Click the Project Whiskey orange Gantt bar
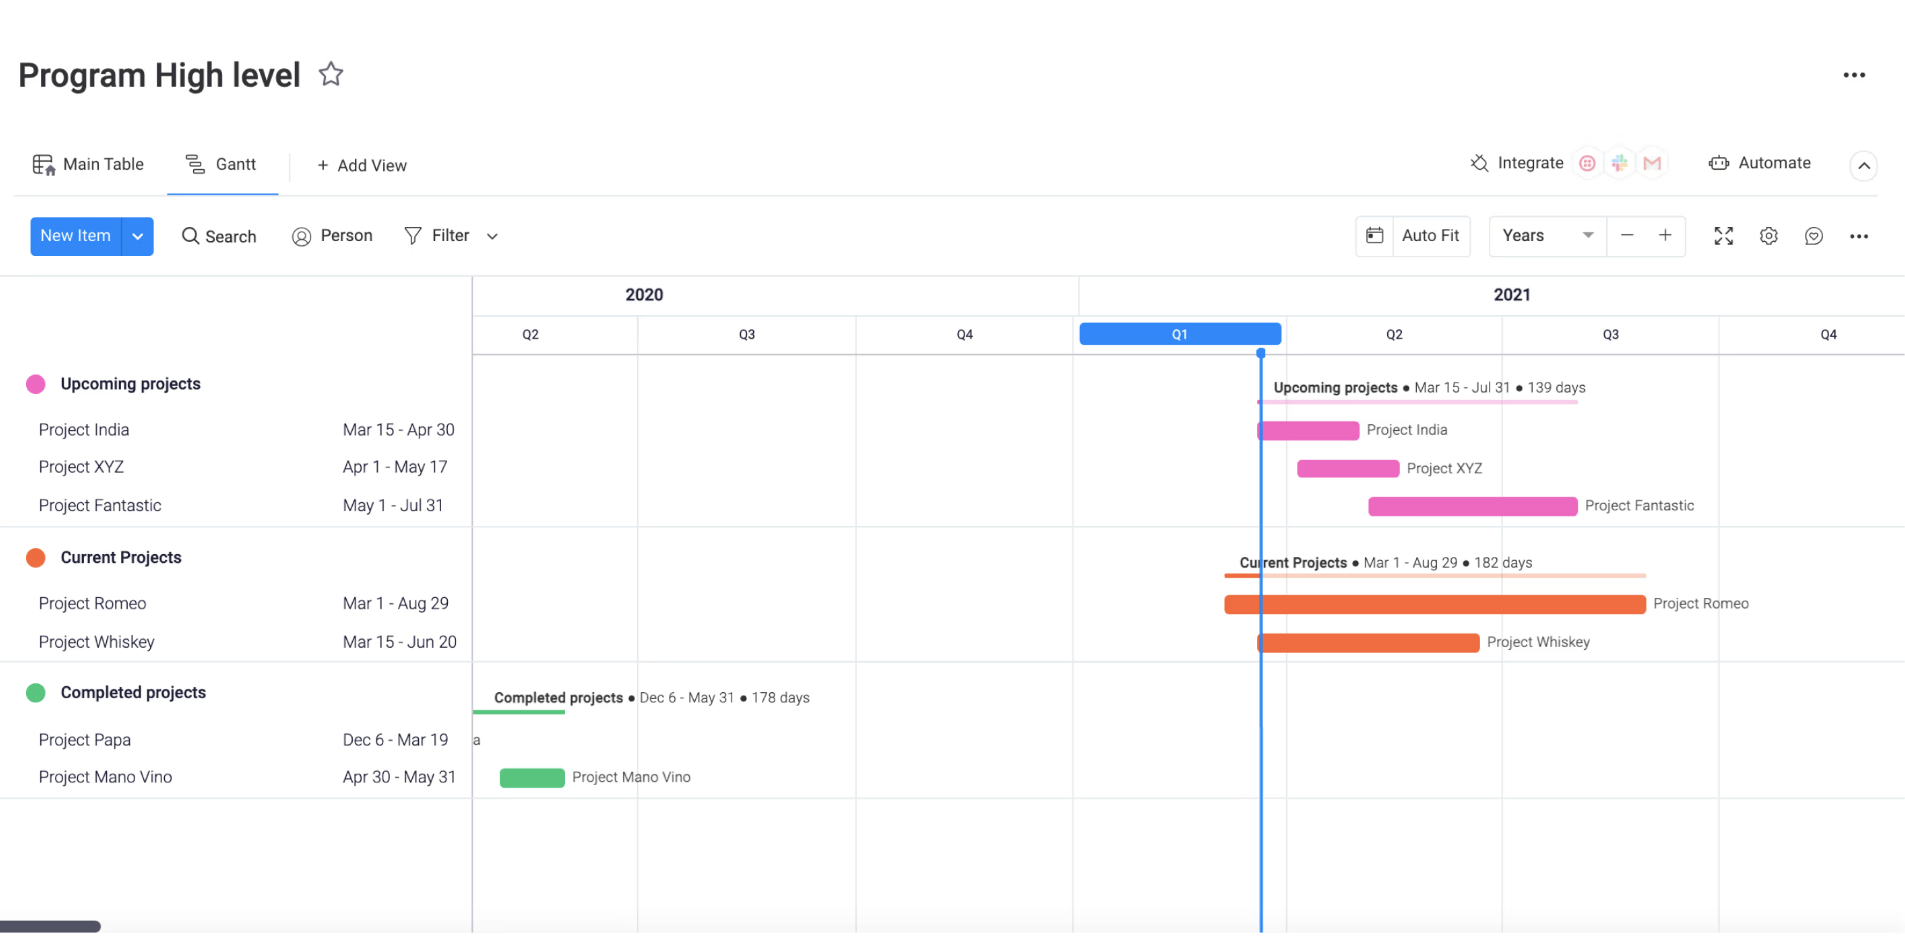Image resolution: width=1905 pixels, height=947 pixels. (1368, 643)
